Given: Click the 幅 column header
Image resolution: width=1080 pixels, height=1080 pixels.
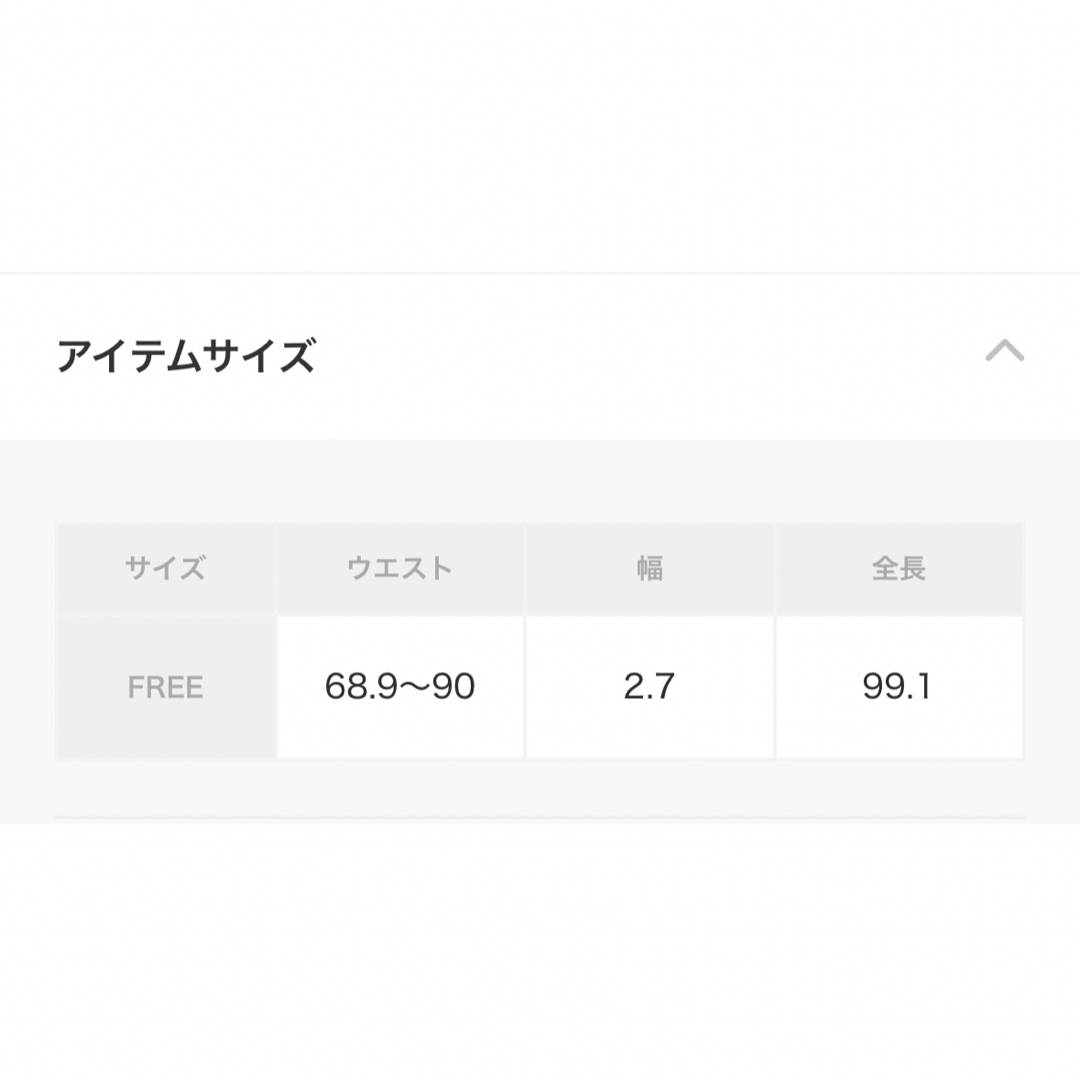Looking at the screenshot, I should pos(650,568).
